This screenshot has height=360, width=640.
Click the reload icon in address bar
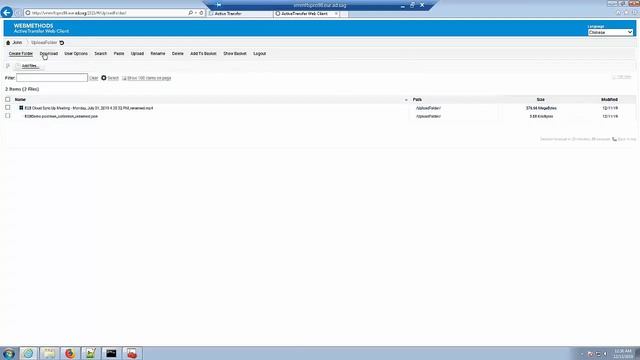coord(201,13)
